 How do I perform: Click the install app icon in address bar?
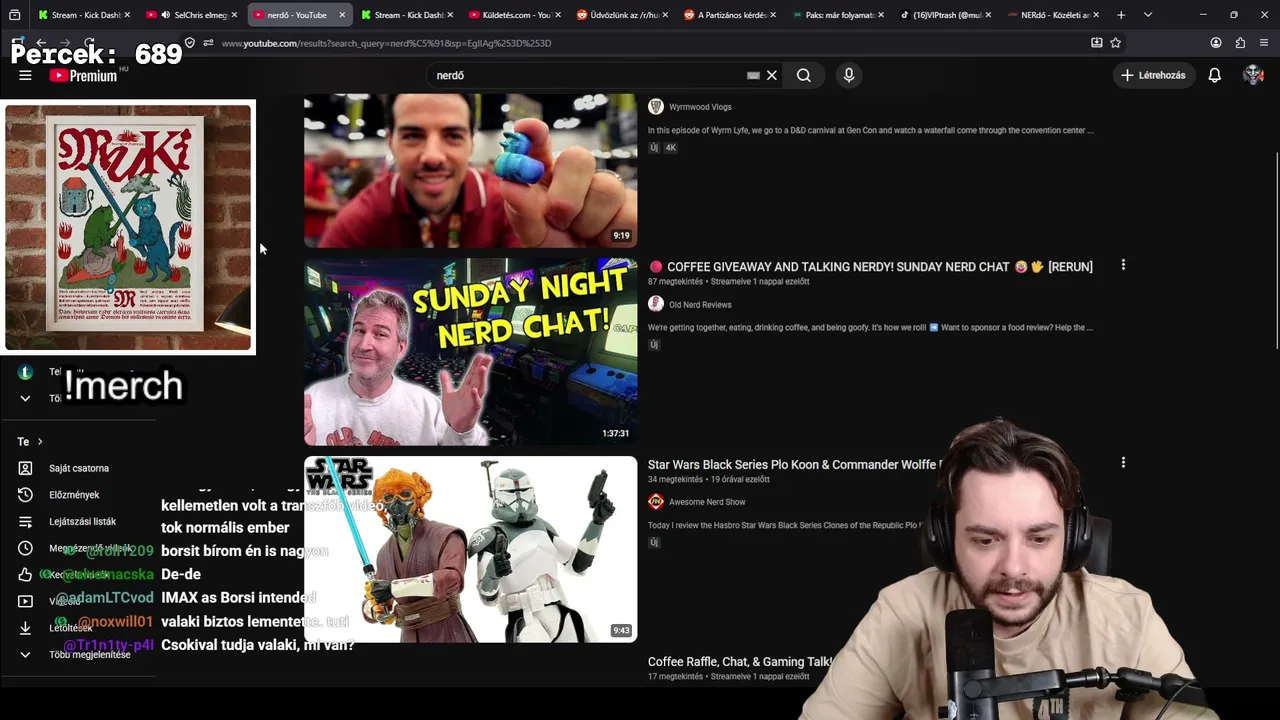pos(1097,43)
